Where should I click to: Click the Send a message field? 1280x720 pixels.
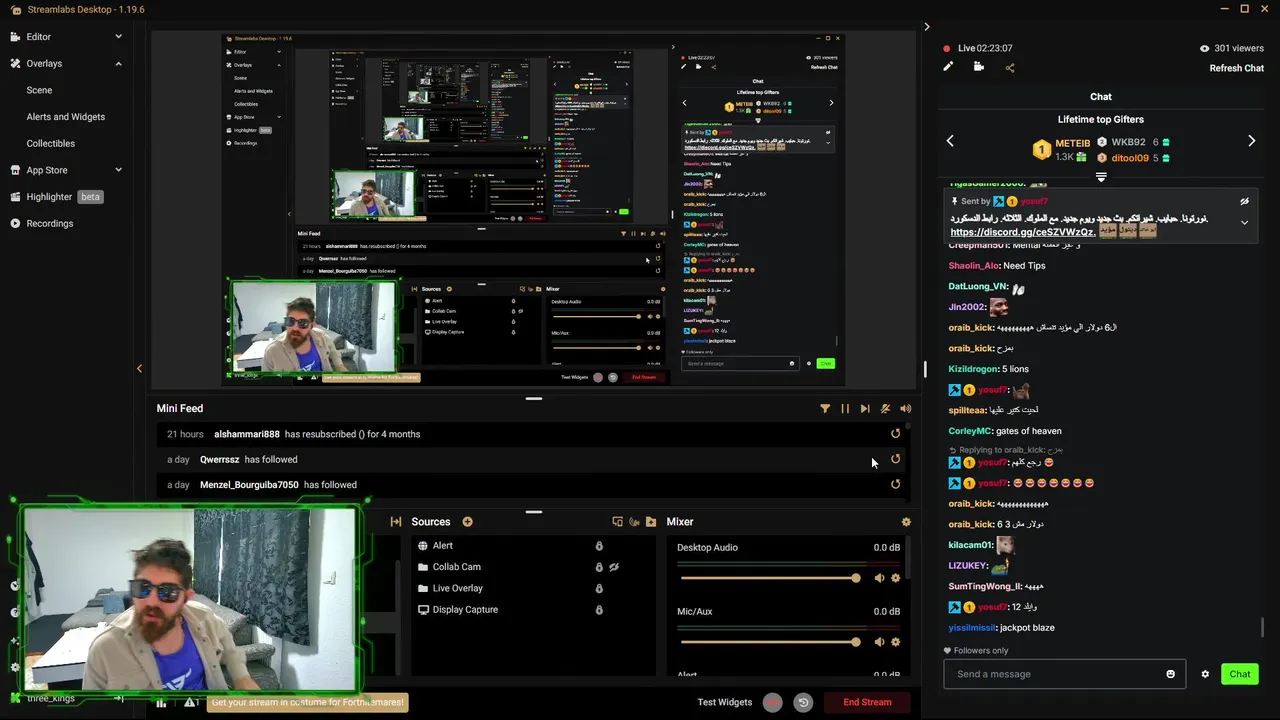click(x=1064, y=674)
